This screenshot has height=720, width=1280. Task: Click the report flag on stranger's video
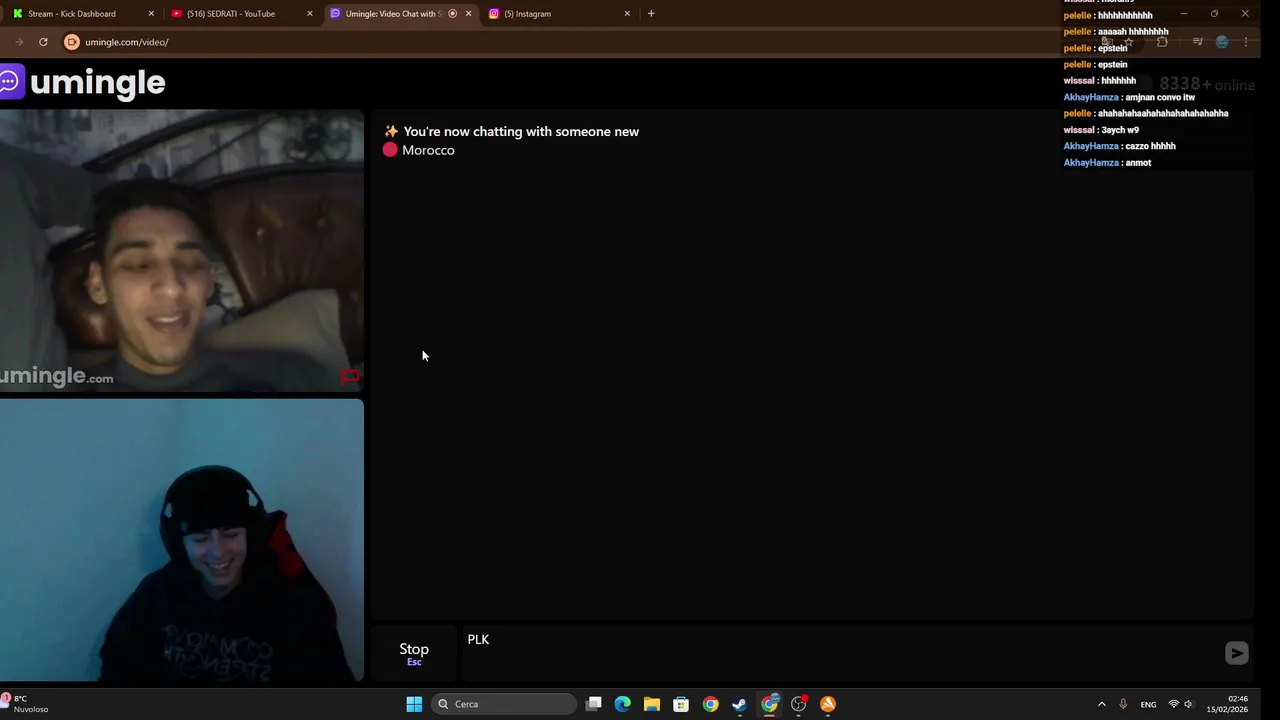(350, 377)
